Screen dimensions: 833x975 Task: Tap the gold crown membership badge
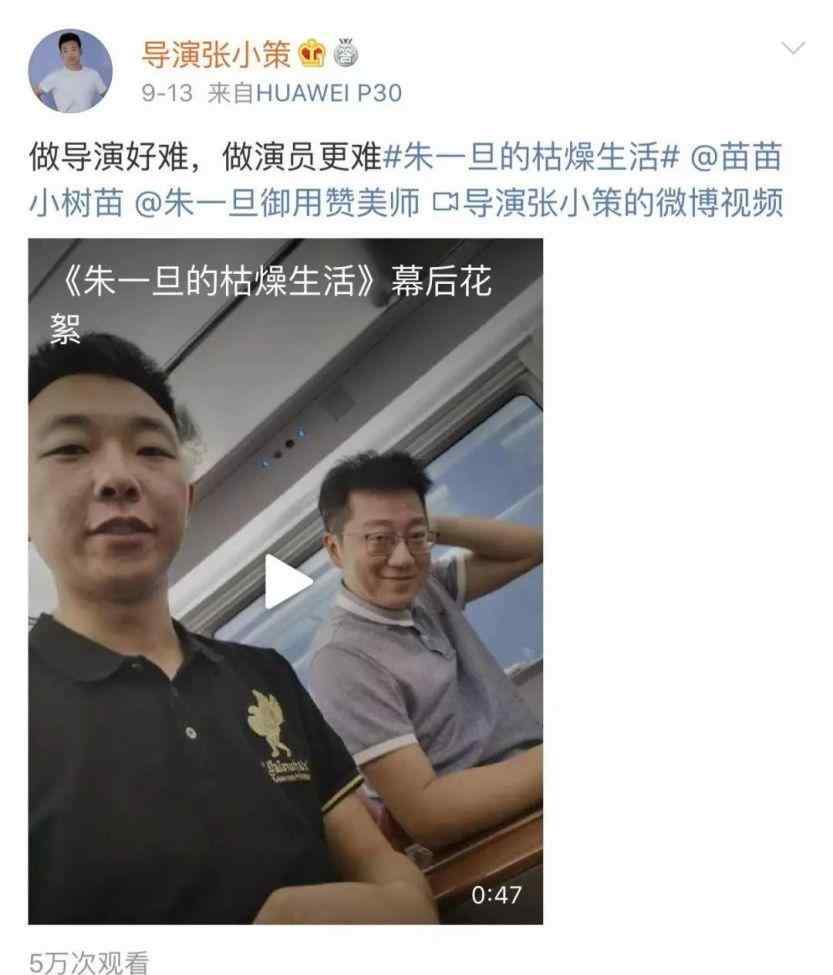pyautogui.click(x=312, y=53)
